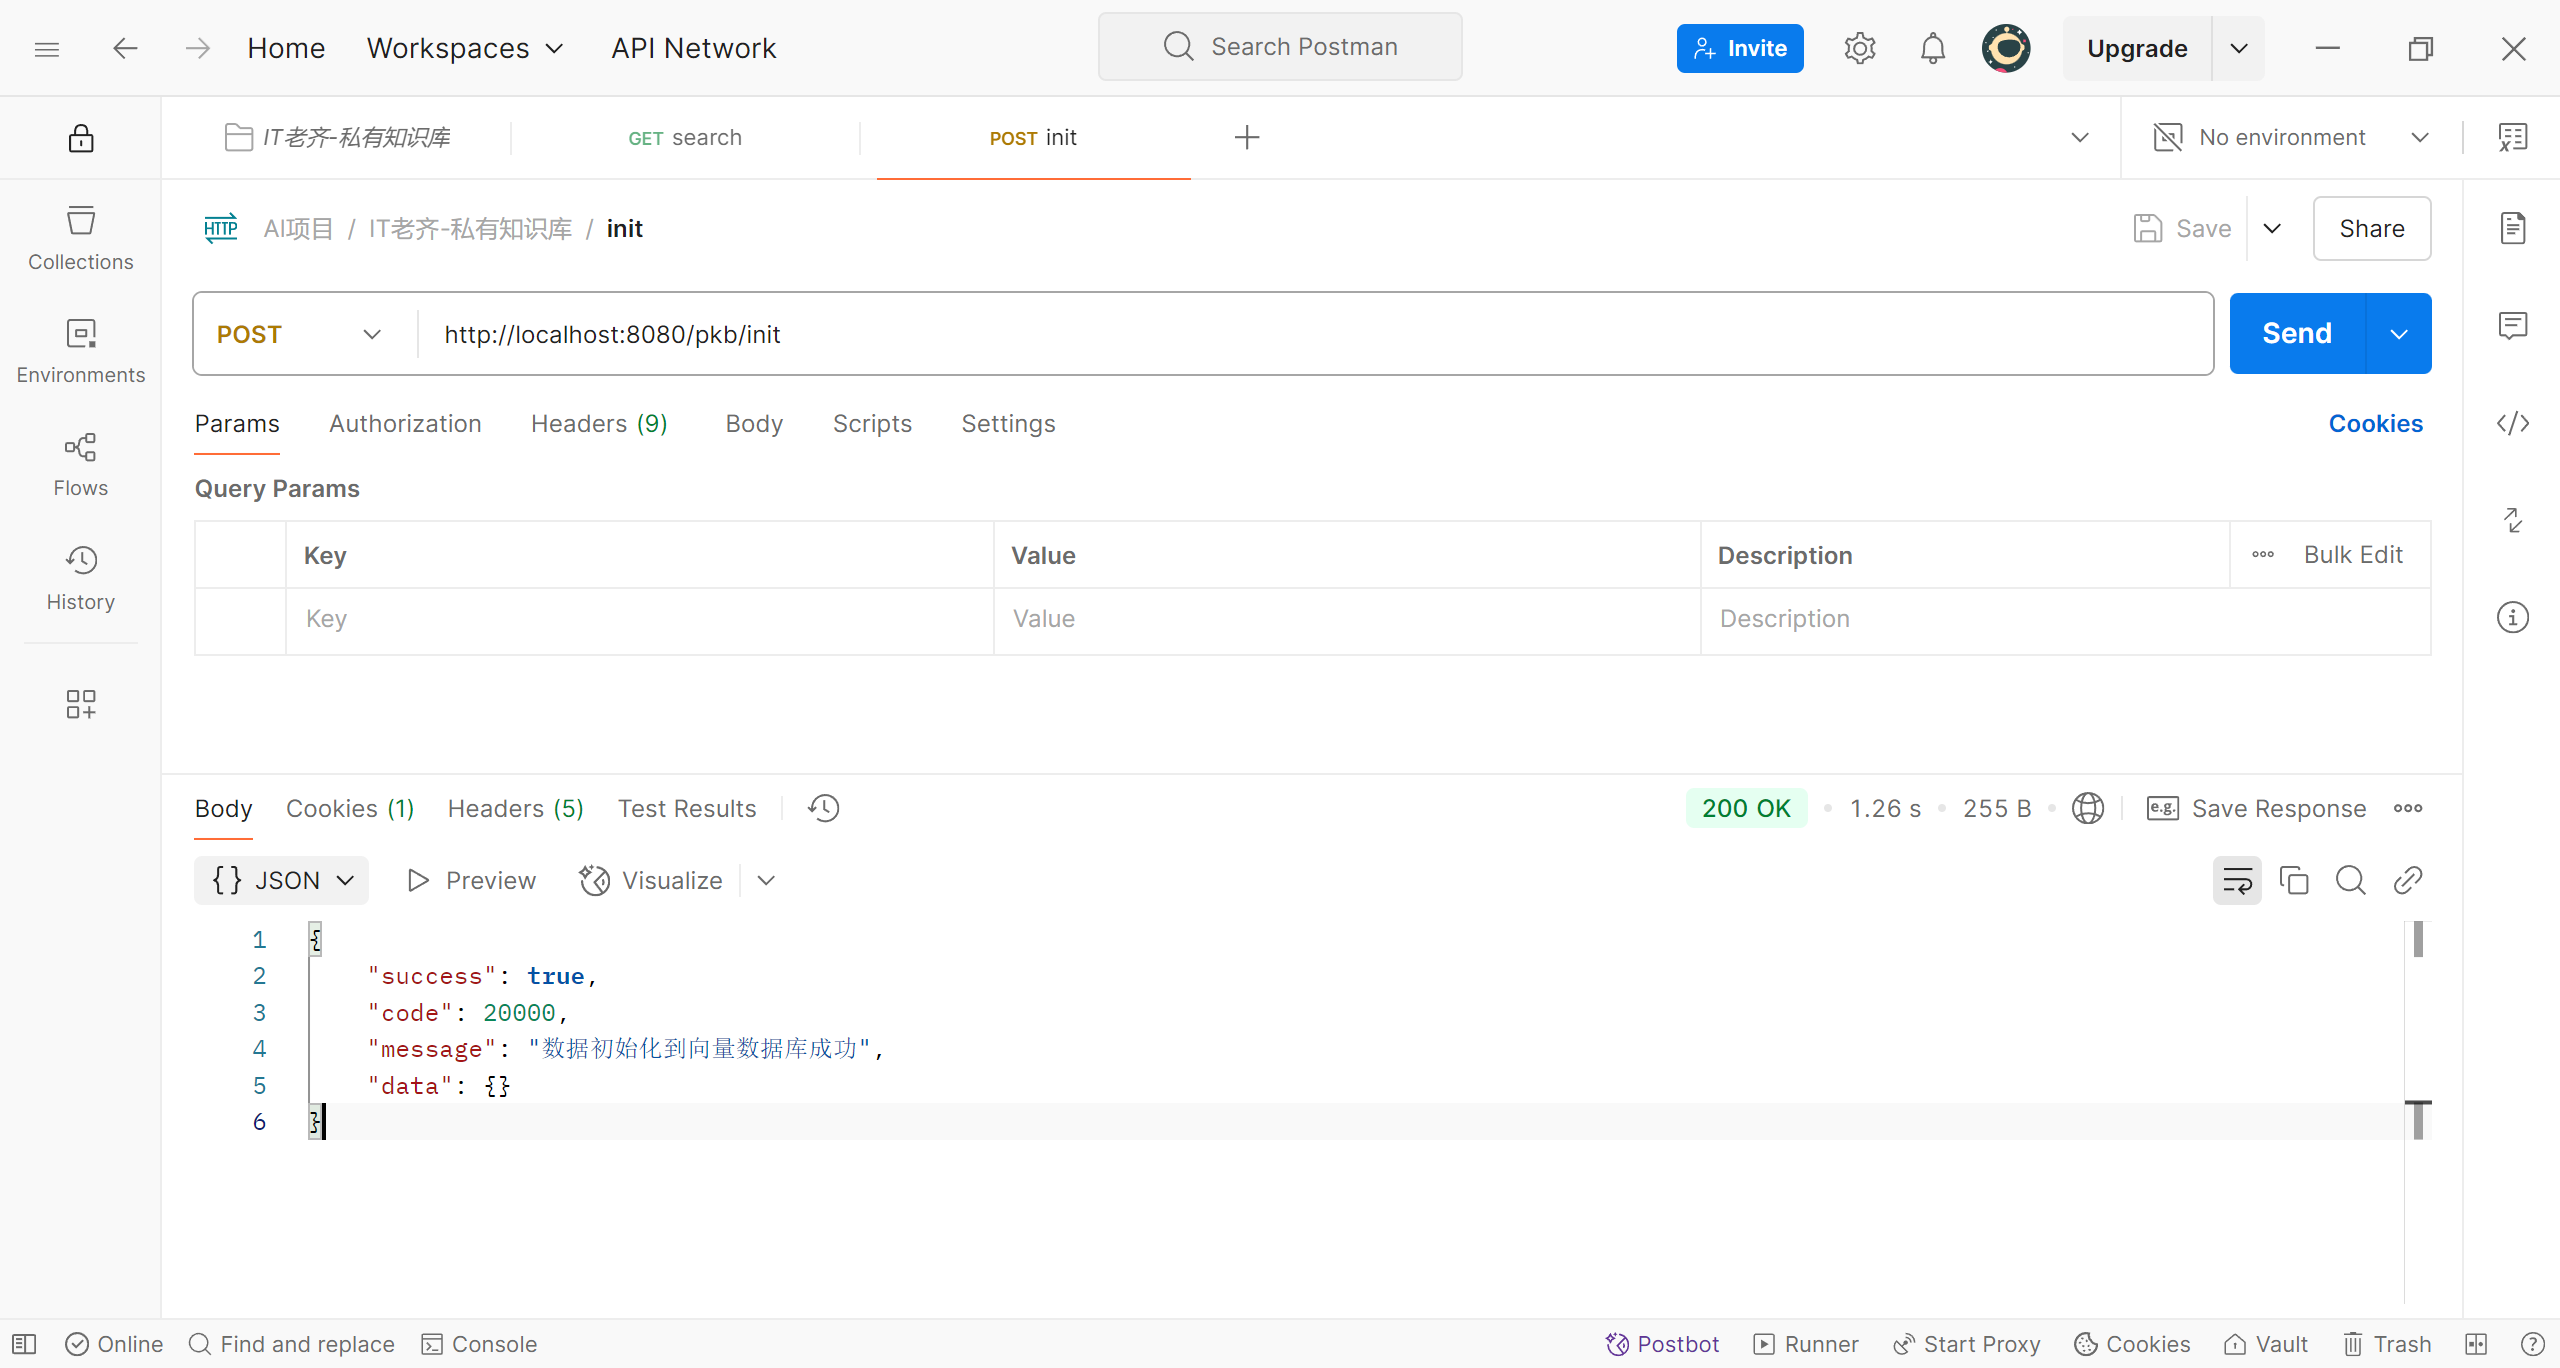Click the code snippet icon in right sidebar
Image resolution: width=2560 pixels, height=1368 pixels.
[2512, 423]
